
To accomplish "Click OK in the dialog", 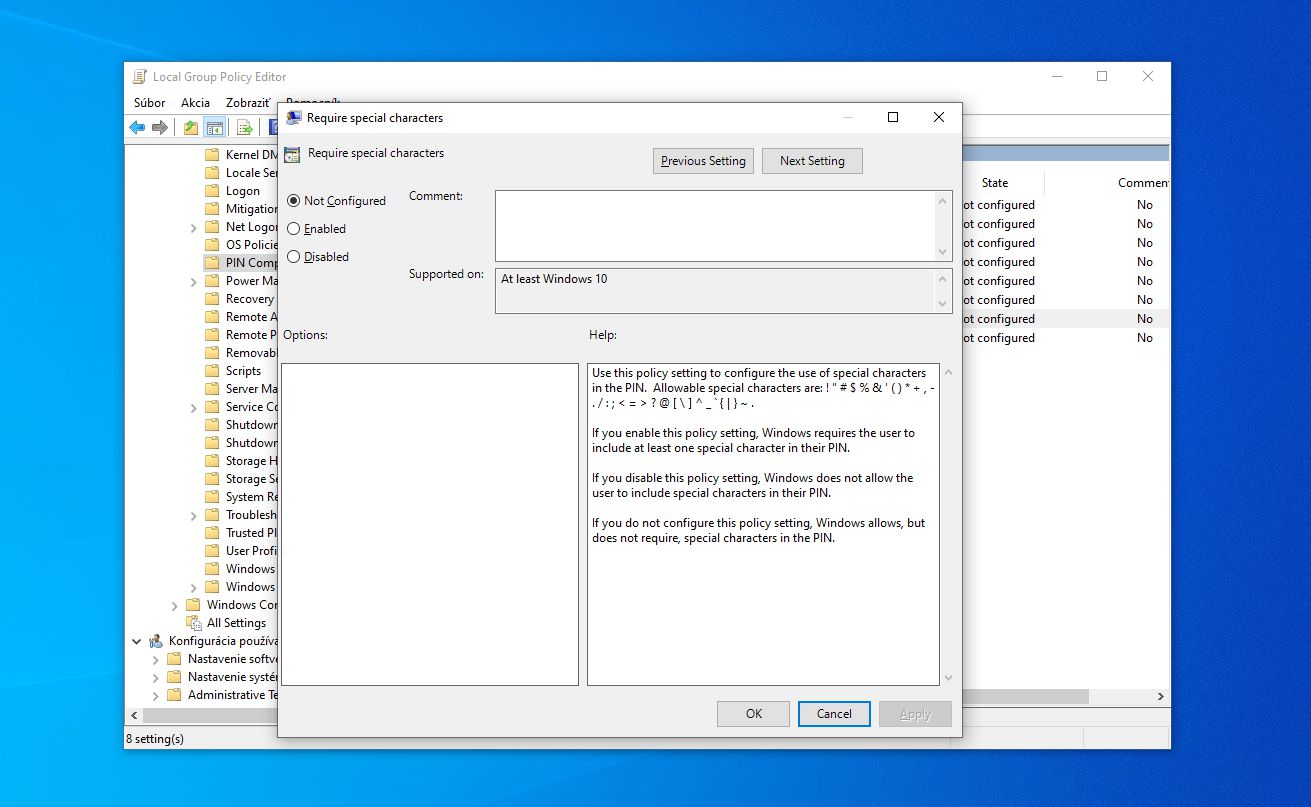I will [754, 714].
